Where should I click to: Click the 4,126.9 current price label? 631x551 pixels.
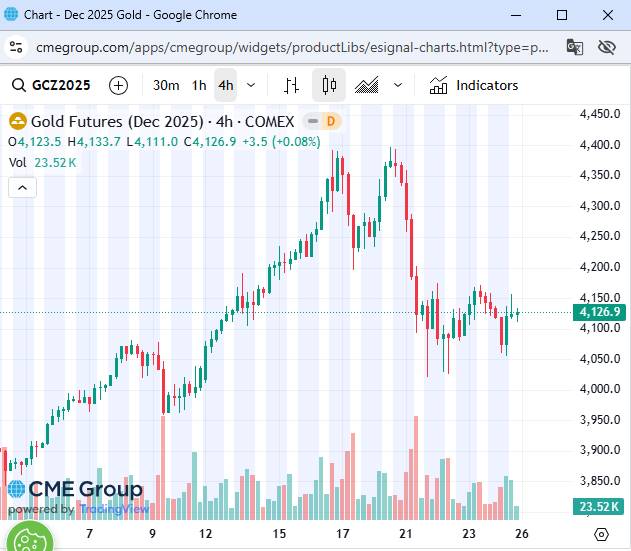[x=600, y=313]
